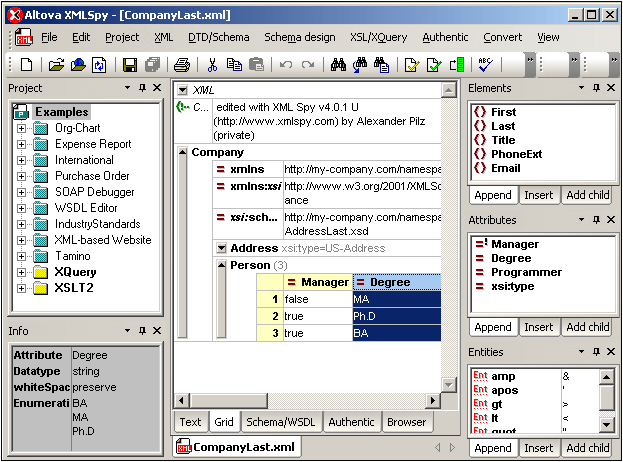Pin the Info panel

point(142,331)
